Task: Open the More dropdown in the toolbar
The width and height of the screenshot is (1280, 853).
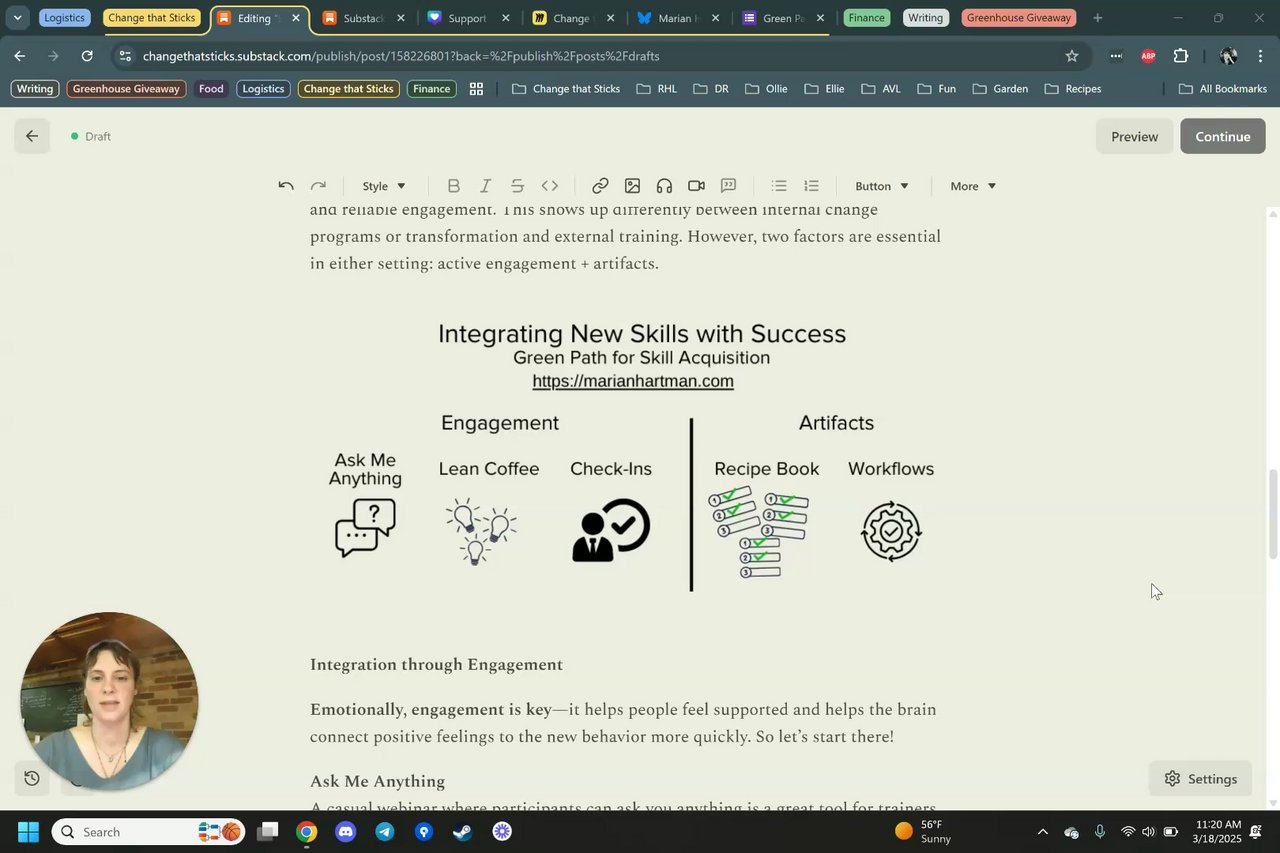Action: click(x=973, y=186)
